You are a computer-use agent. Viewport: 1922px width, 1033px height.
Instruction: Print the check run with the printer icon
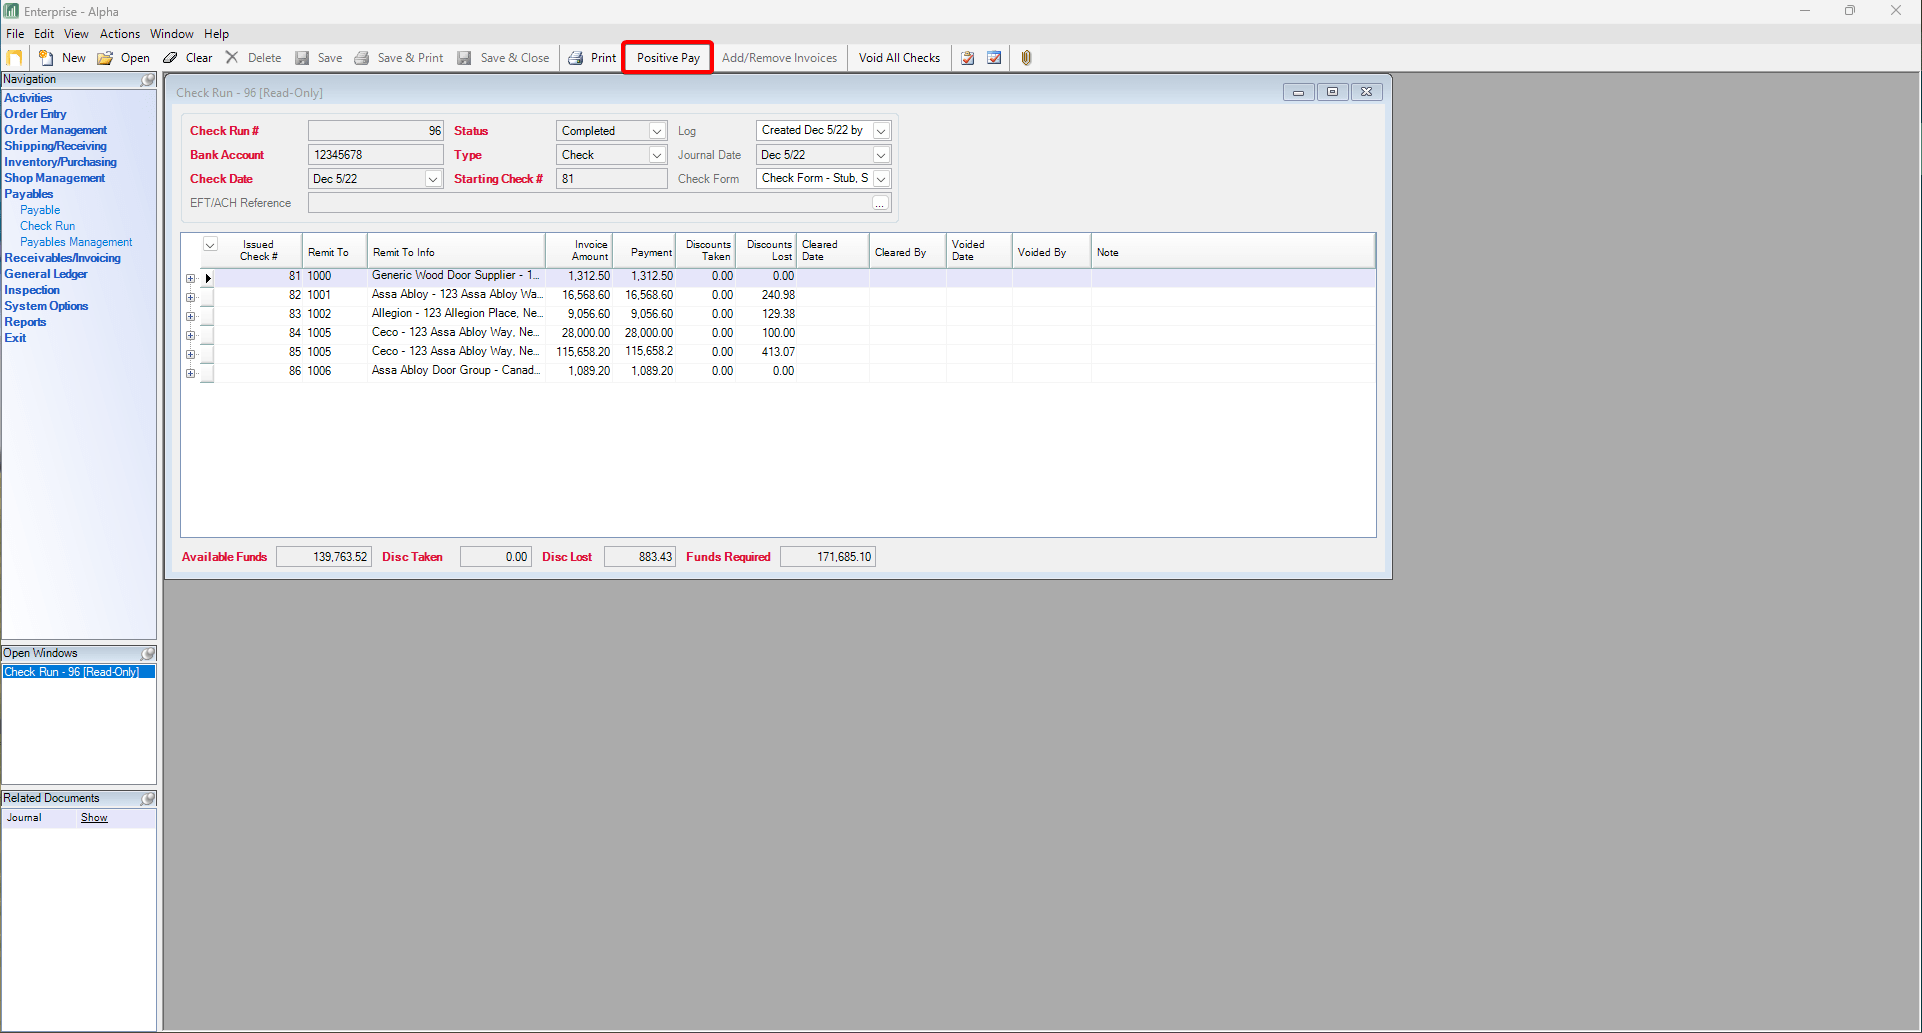click(x=575, y=57)
